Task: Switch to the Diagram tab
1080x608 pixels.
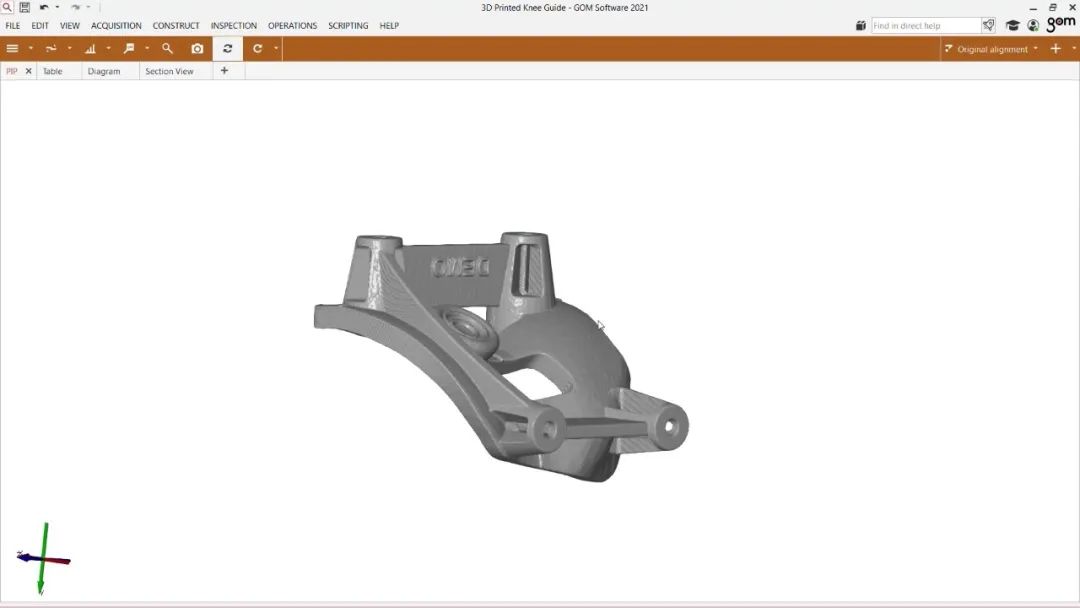Action: click(103, 71)
